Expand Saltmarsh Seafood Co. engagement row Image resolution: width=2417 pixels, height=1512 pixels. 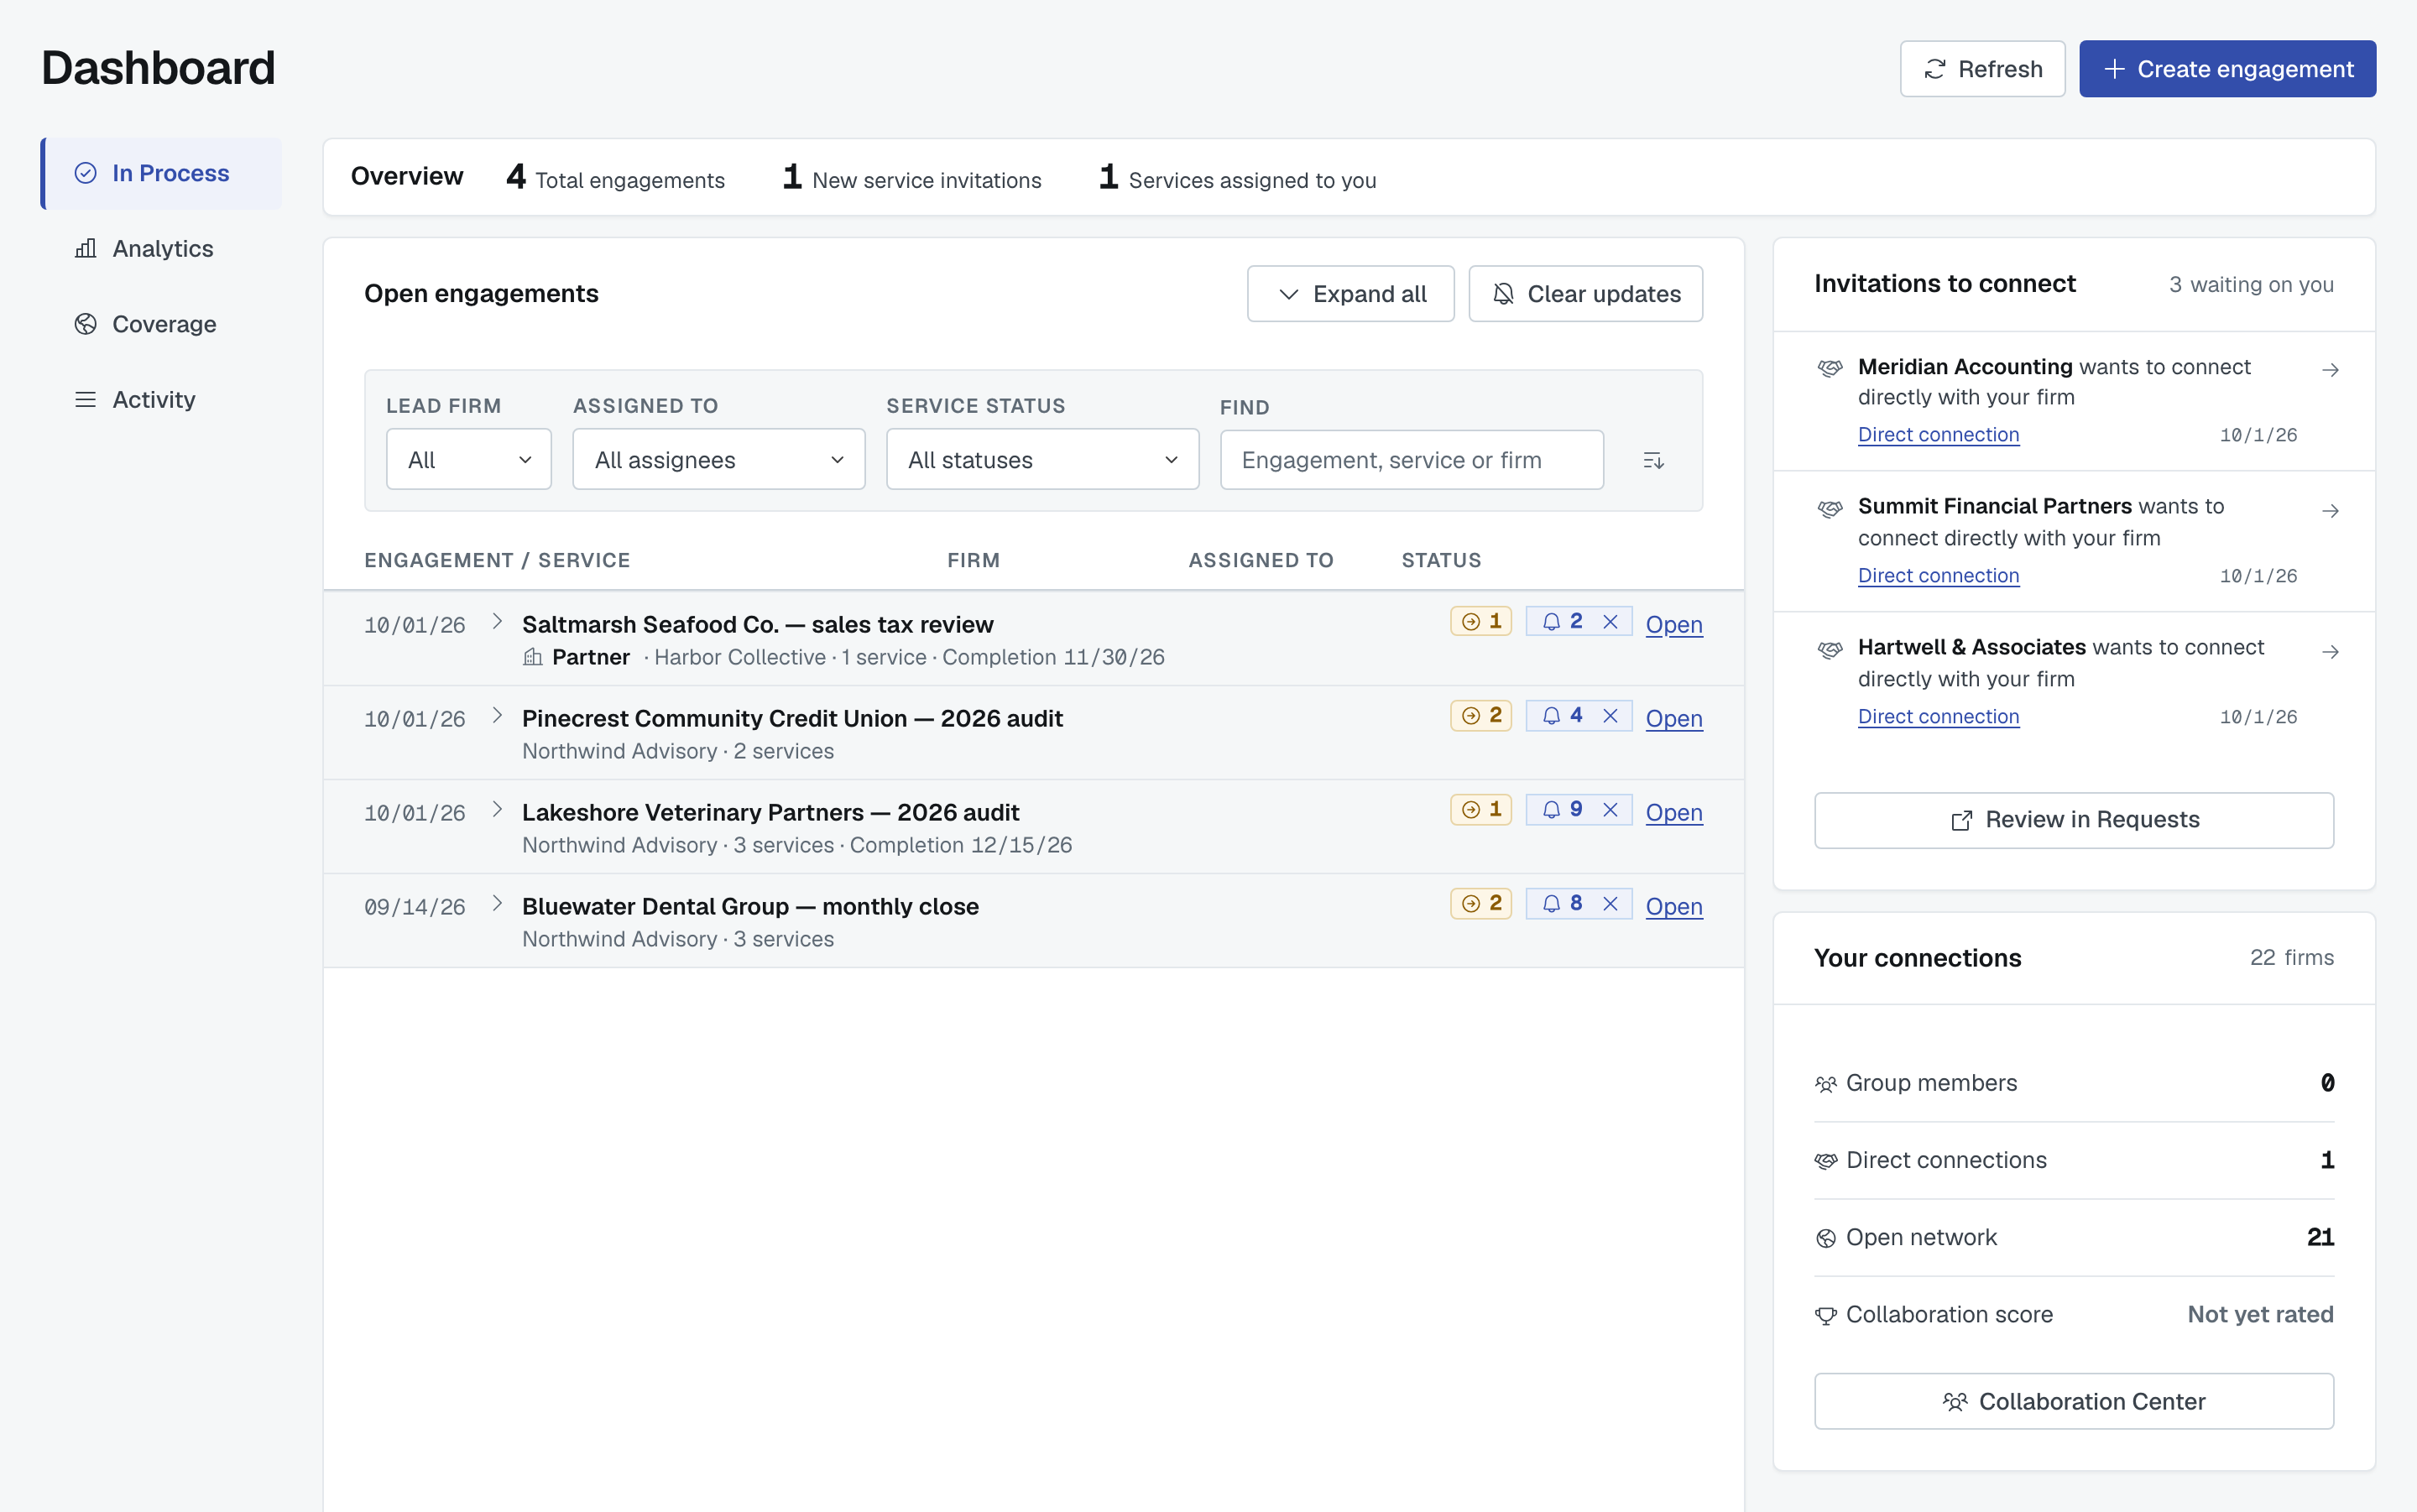pyautogui.click(x=497, y=622)
